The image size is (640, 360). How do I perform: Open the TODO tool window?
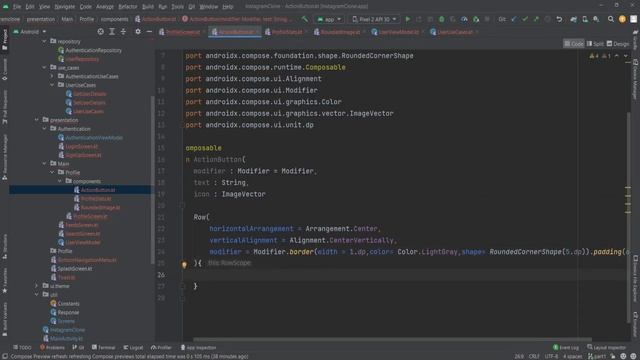point(22,347)
